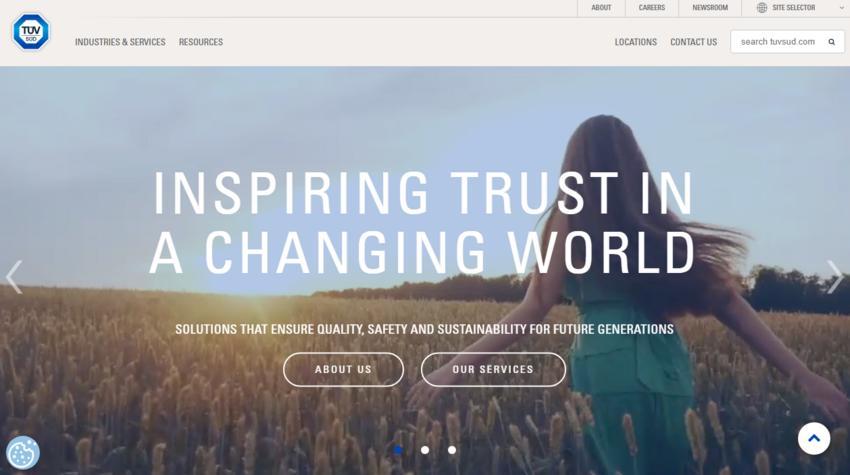
Task: Go to the Newsroom
Action: click(x=710, y=8)
